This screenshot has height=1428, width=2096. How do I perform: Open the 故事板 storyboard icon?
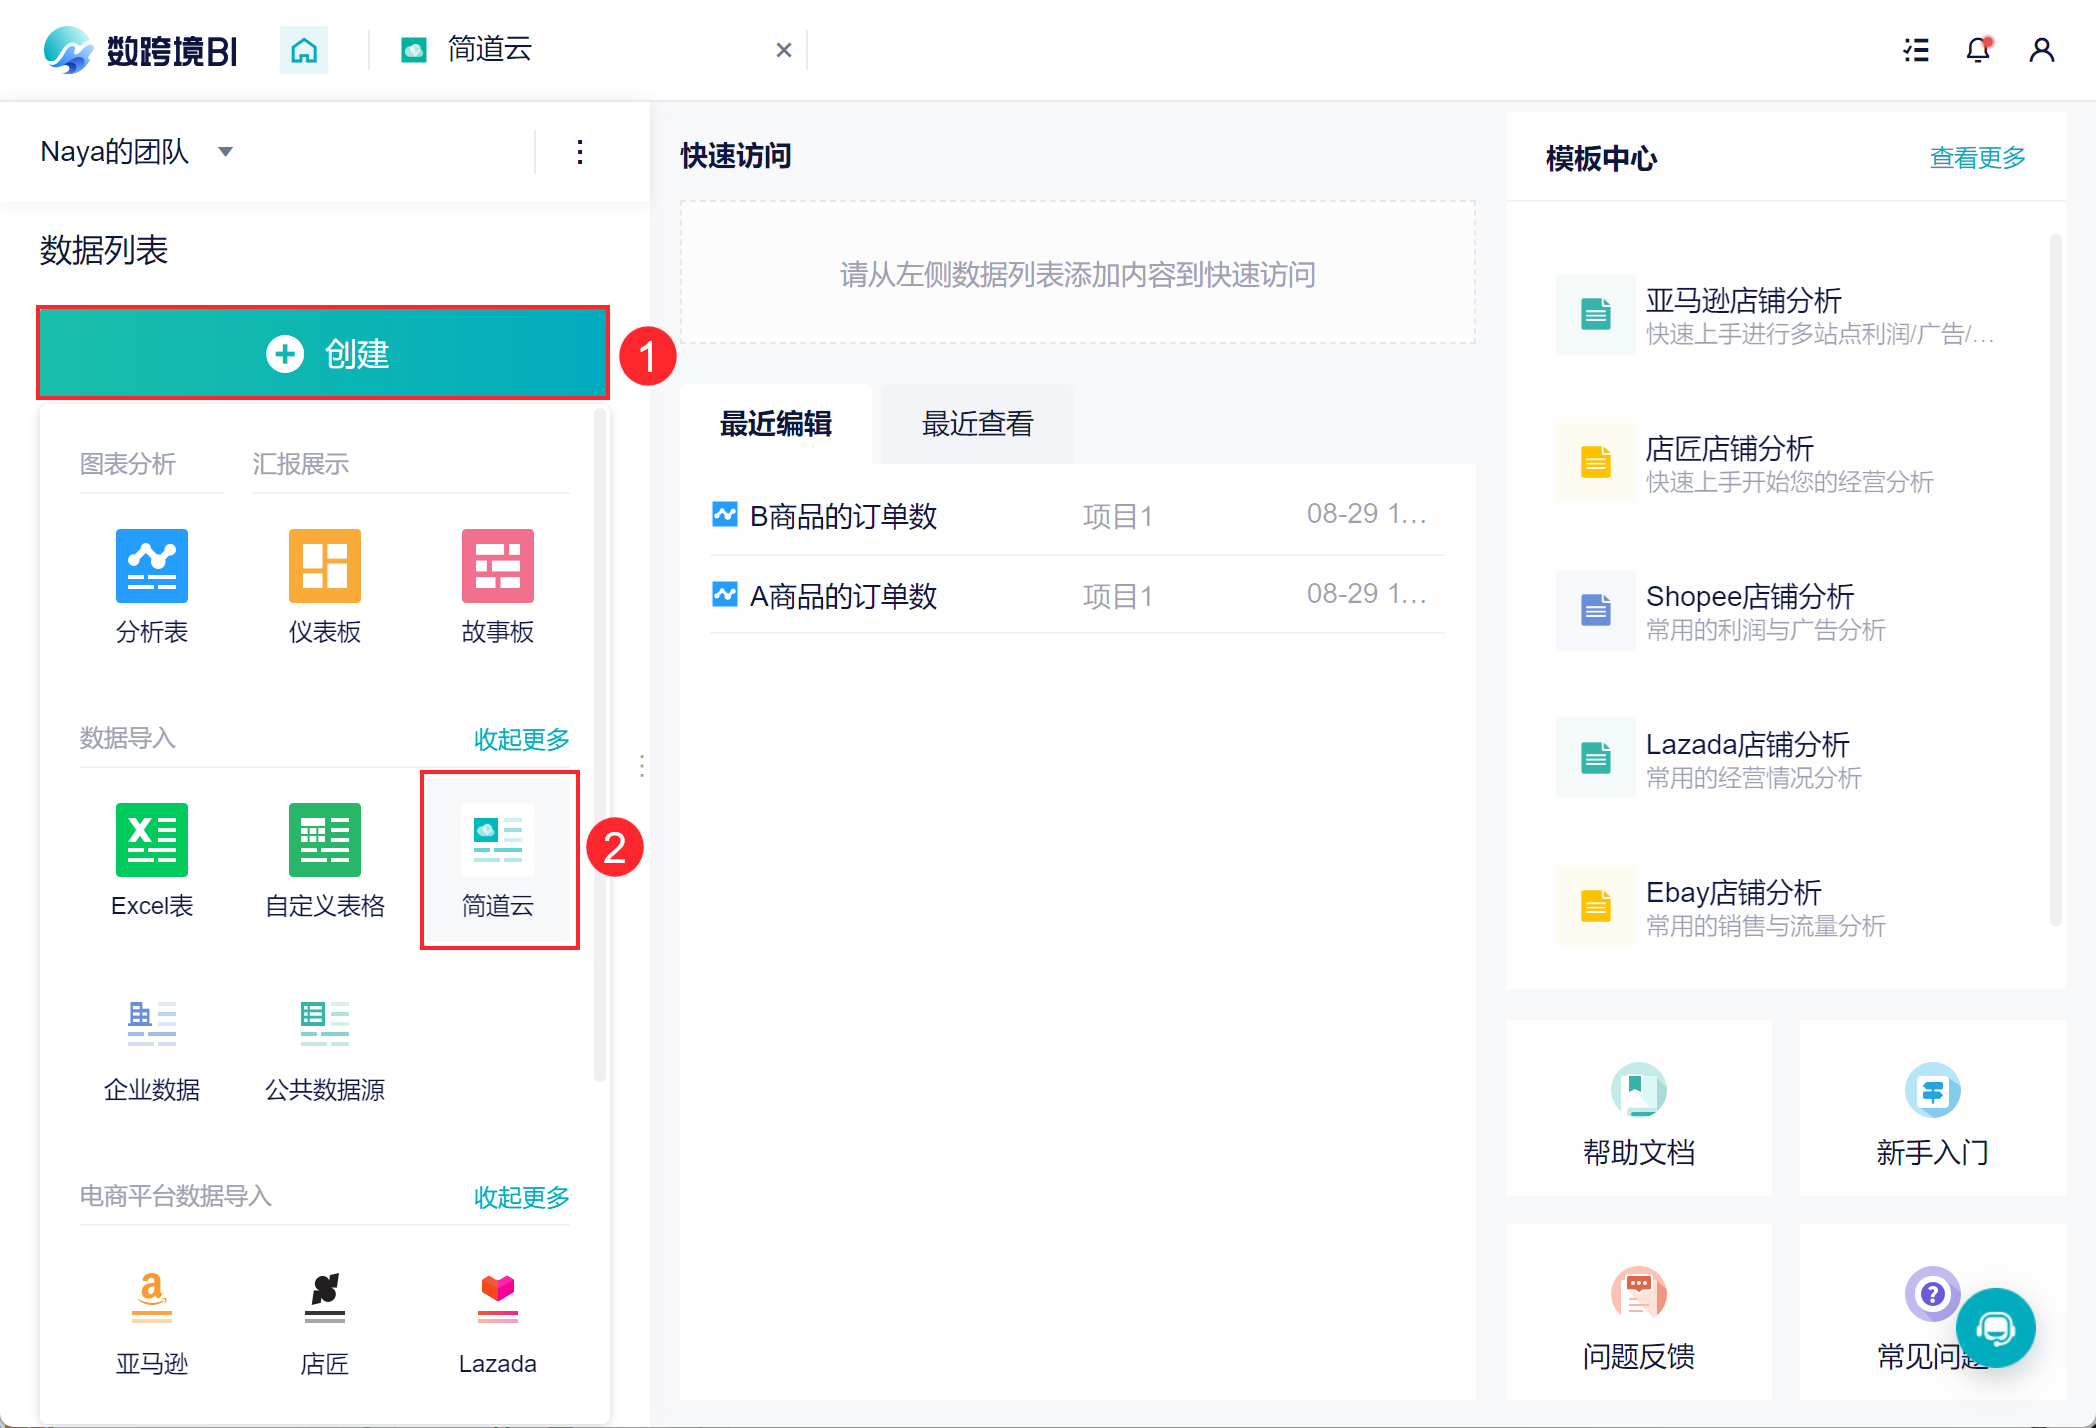(497, 566)
